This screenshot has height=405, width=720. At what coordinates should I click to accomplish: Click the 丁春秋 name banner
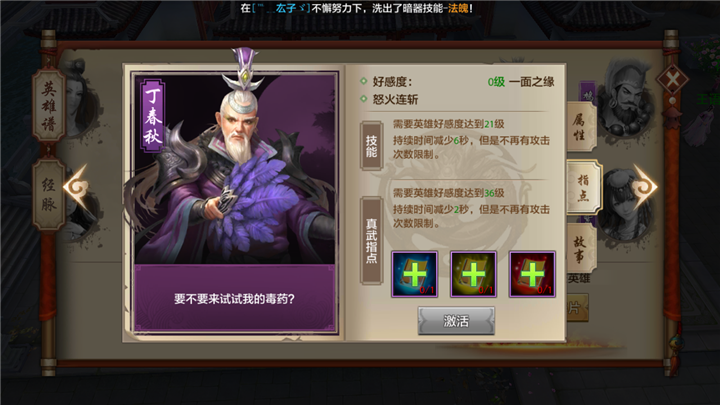coord(153,115)
